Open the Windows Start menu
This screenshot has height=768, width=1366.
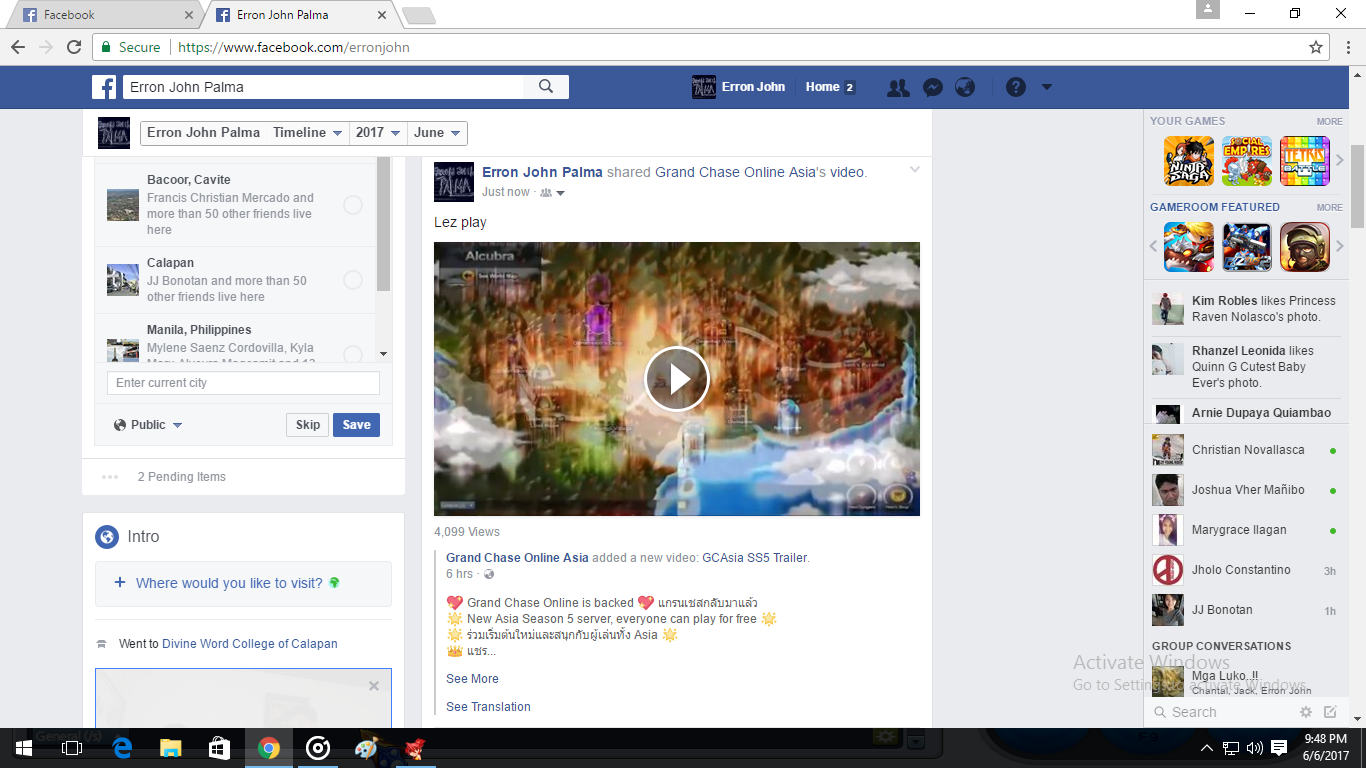pyautogui.click(x=23, y=748)
